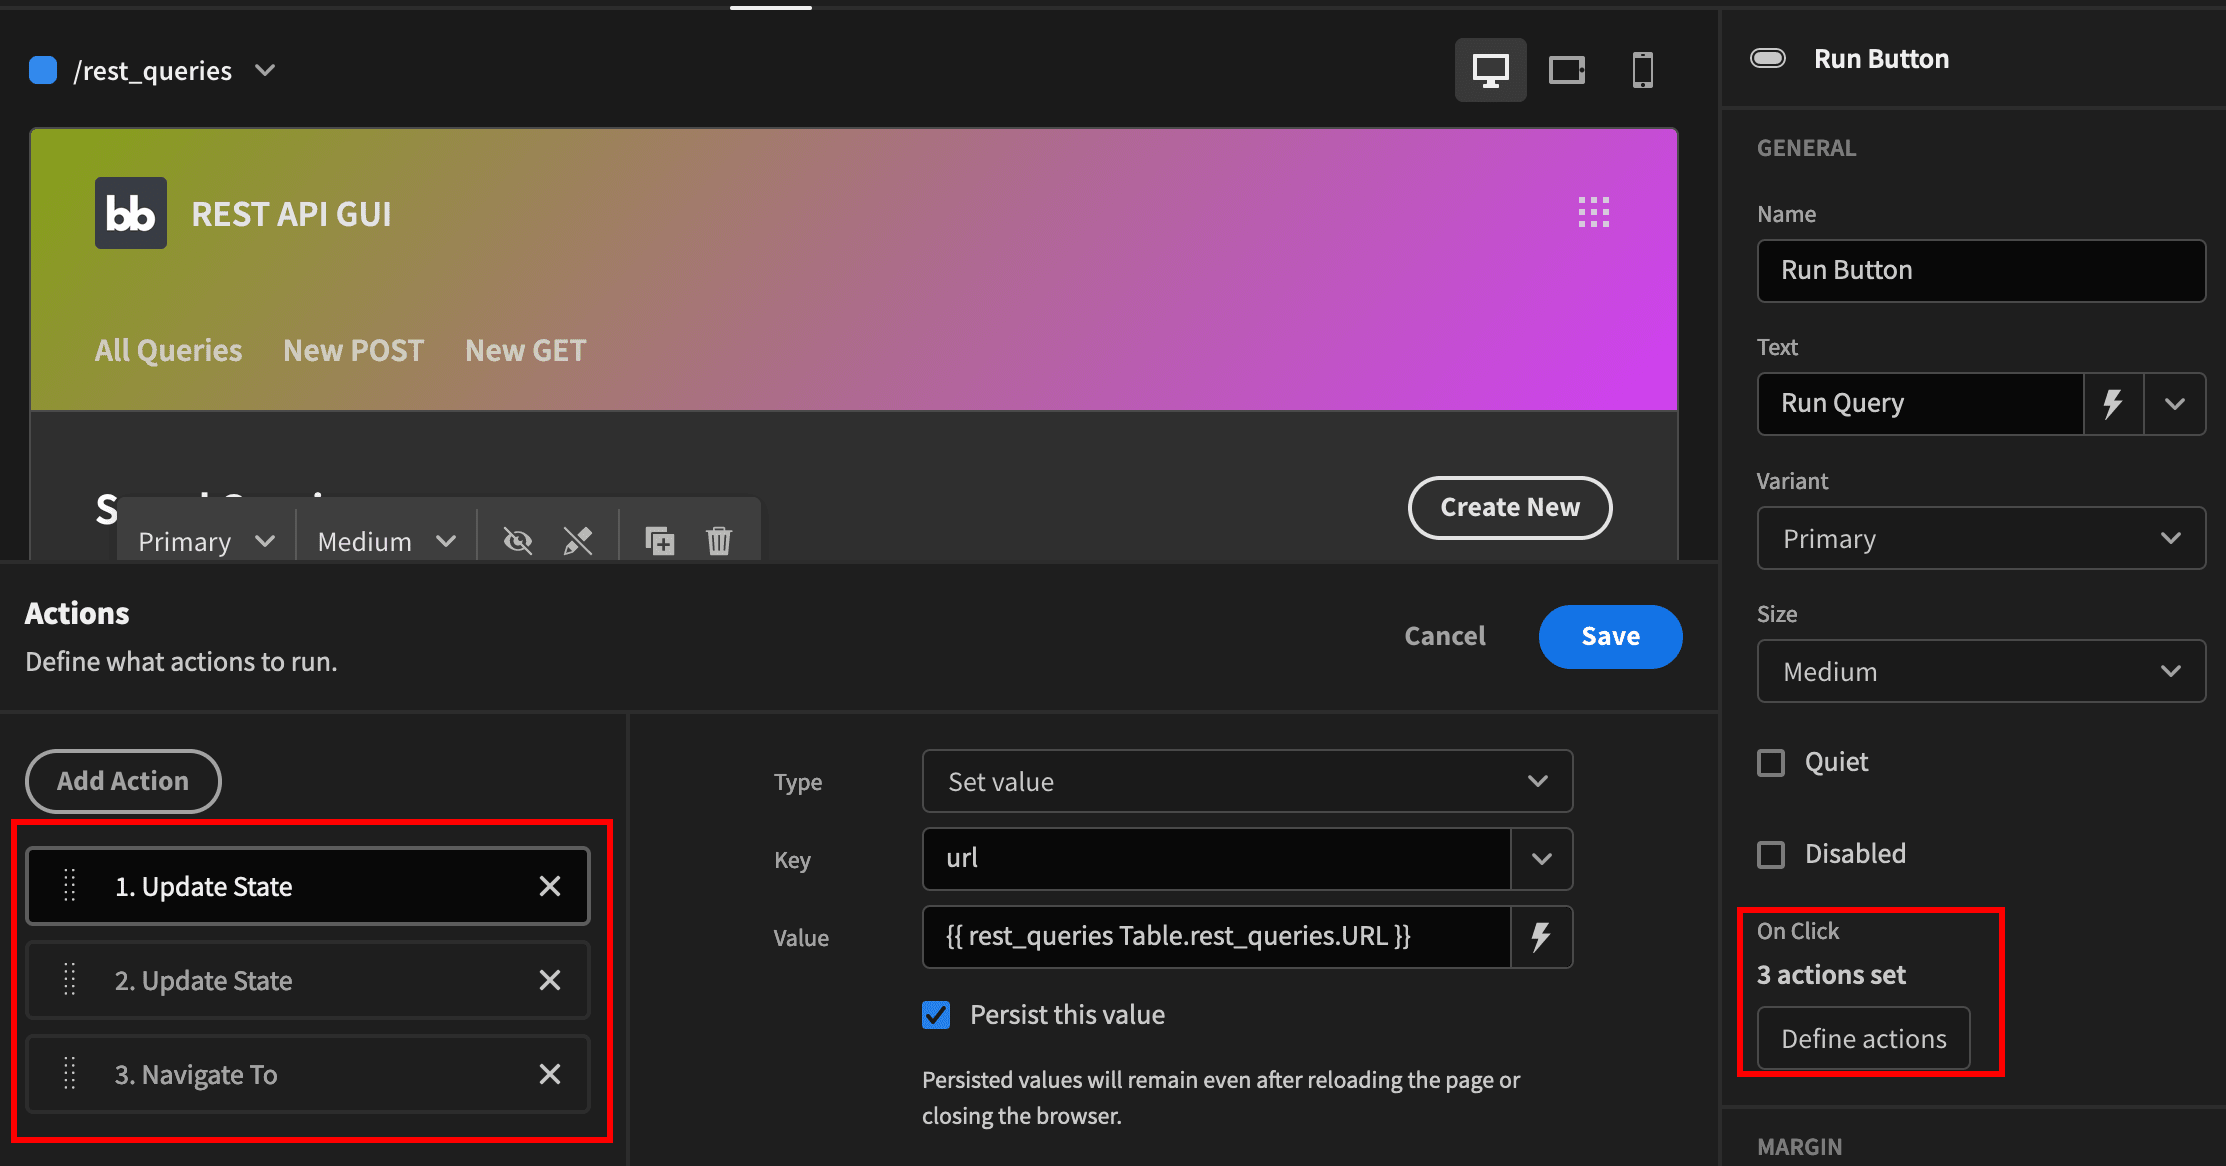Expand the /rest_queries screen dropdown

click(x=265, y=70)
